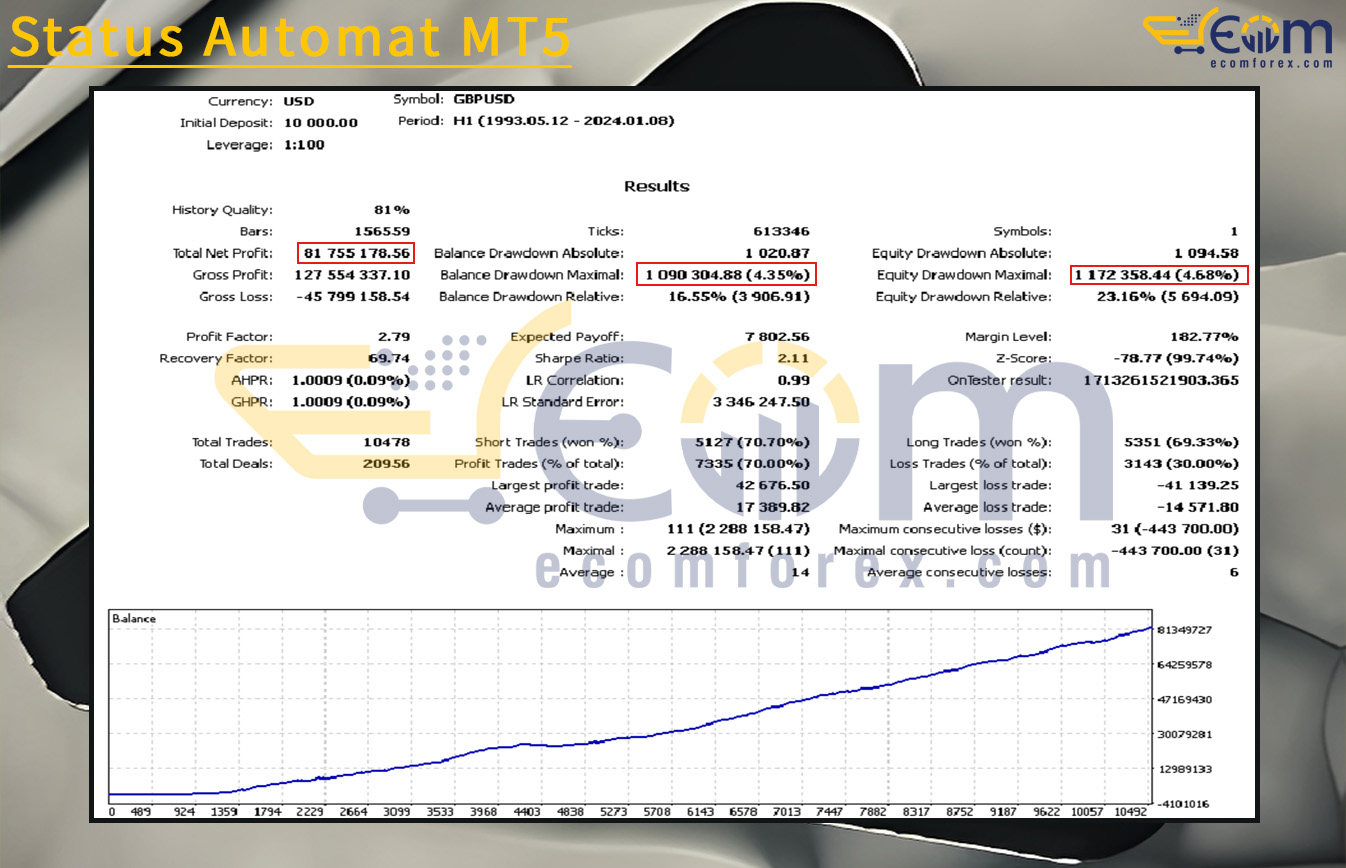Click the Leverage 1:100 value
Image resolution: width=1346 pixels, height=868 pixels.
[x=304, y=145]
